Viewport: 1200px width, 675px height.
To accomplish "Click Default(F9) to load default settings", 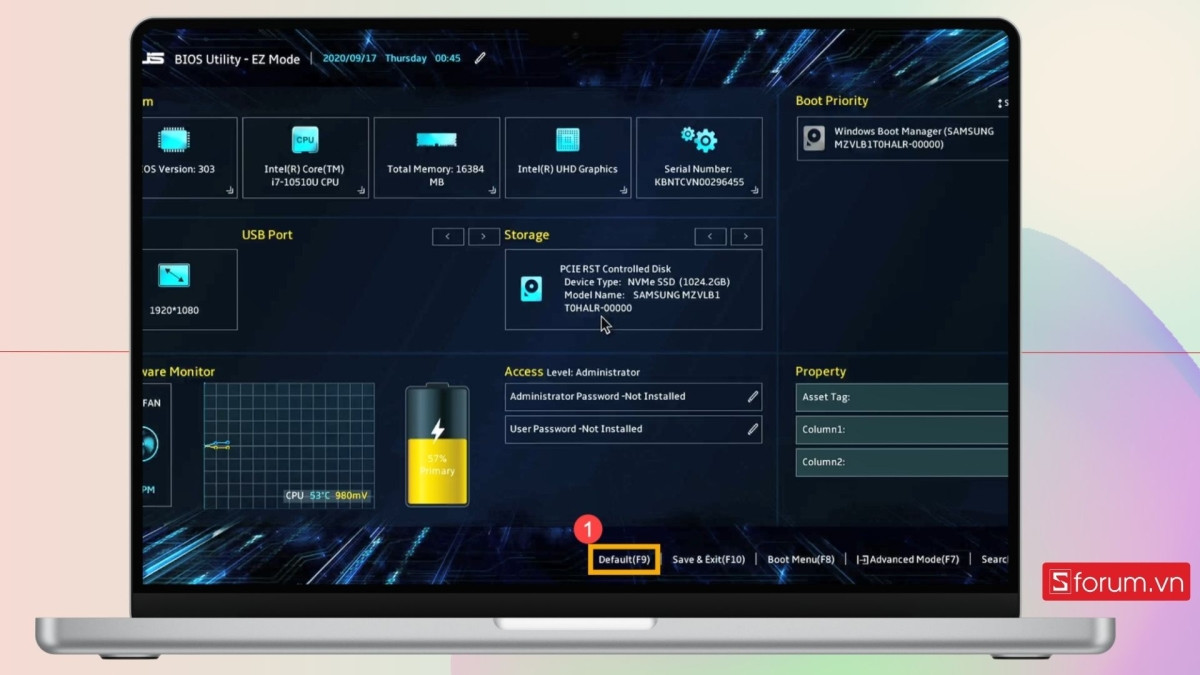I will (624, 559).
